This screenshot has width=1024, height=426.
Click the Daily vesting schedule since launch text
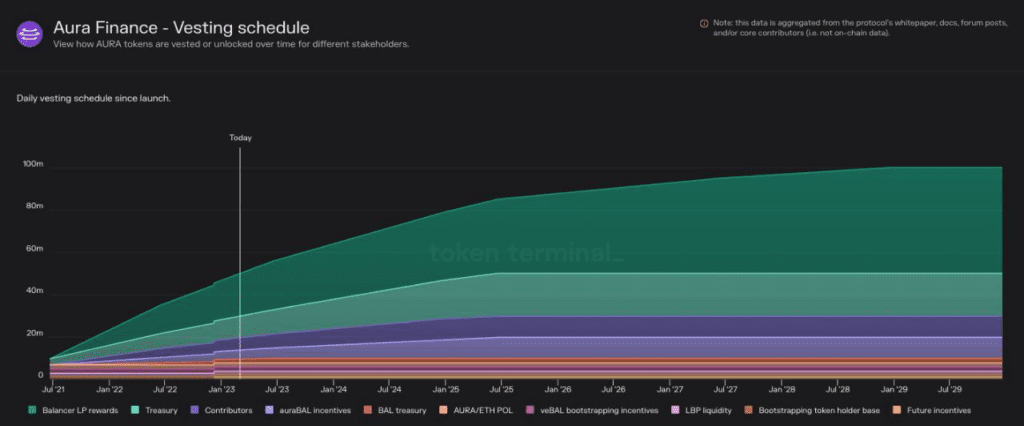93,99
